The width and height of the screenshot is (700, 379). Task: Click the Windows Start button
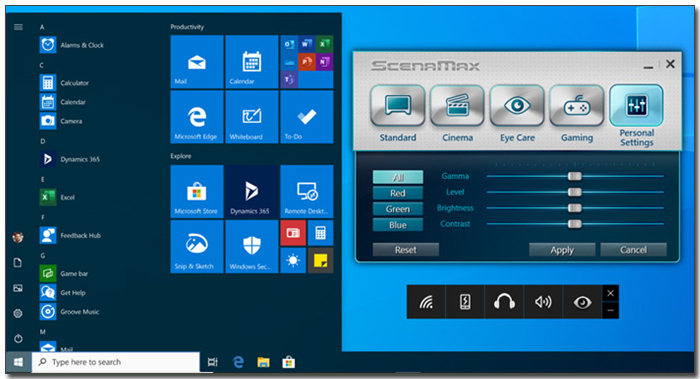pos(18,362)
